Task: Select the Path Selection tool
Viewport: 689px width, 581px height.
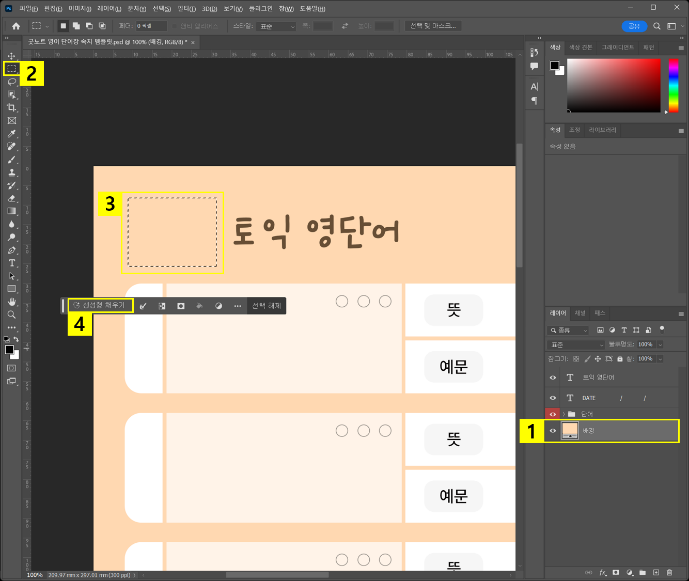Action: (11, 276)
